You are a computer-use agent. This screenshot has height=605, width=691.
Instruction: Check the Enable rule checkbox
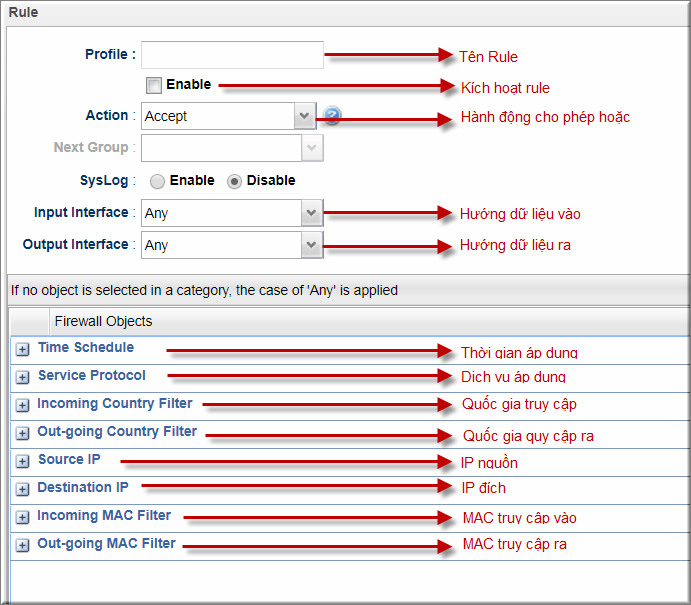(154, 85)
